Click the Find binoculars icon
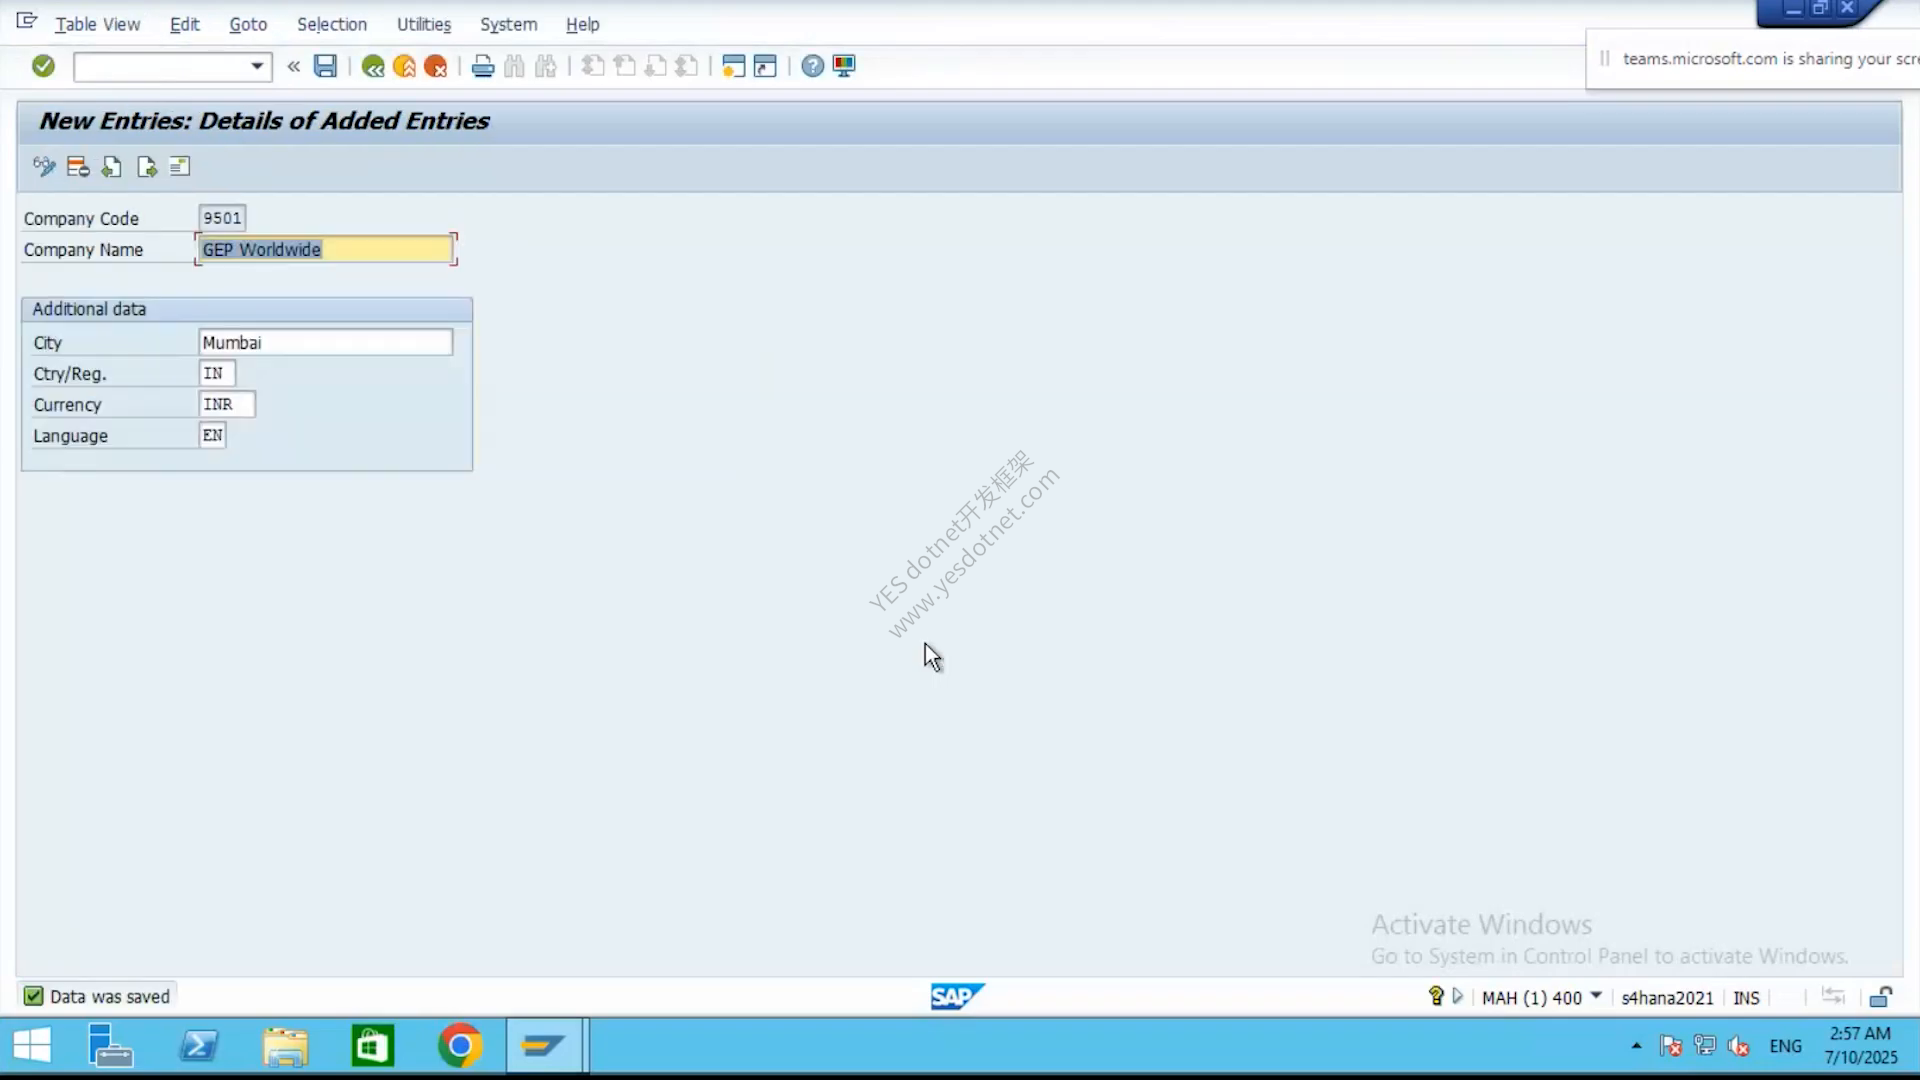The width and height of the screenshot is (1920, 1080). pos(514,66)
